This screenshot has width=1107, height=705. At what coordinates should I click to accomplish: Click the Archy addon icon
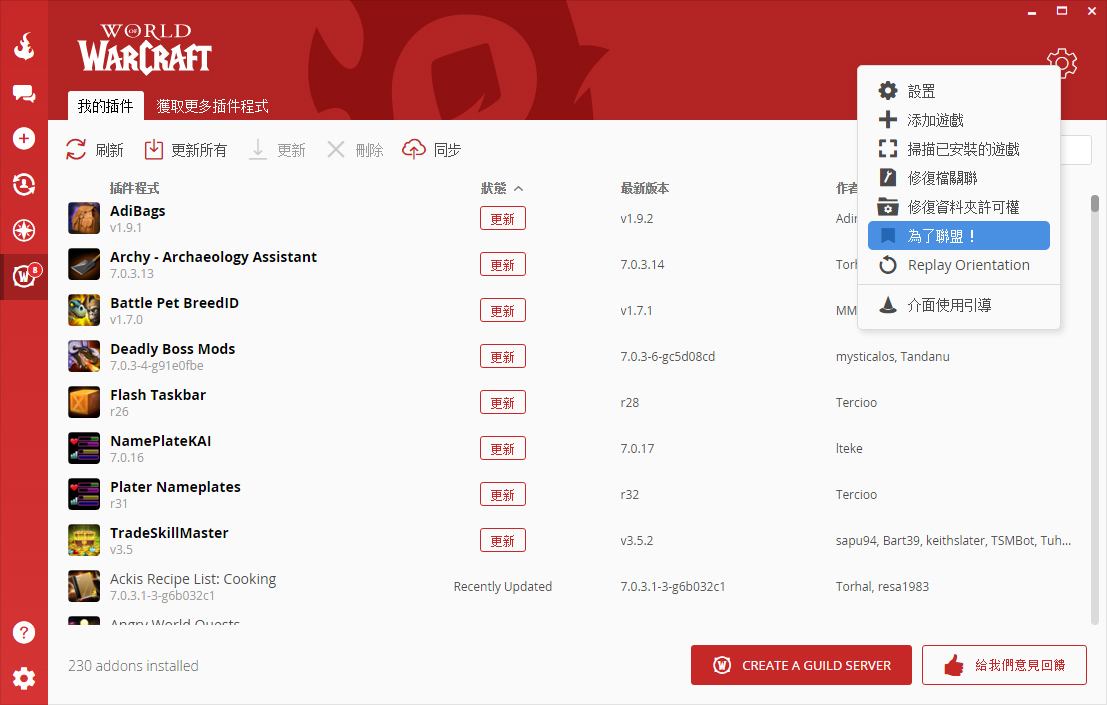[x=84, y=264]
